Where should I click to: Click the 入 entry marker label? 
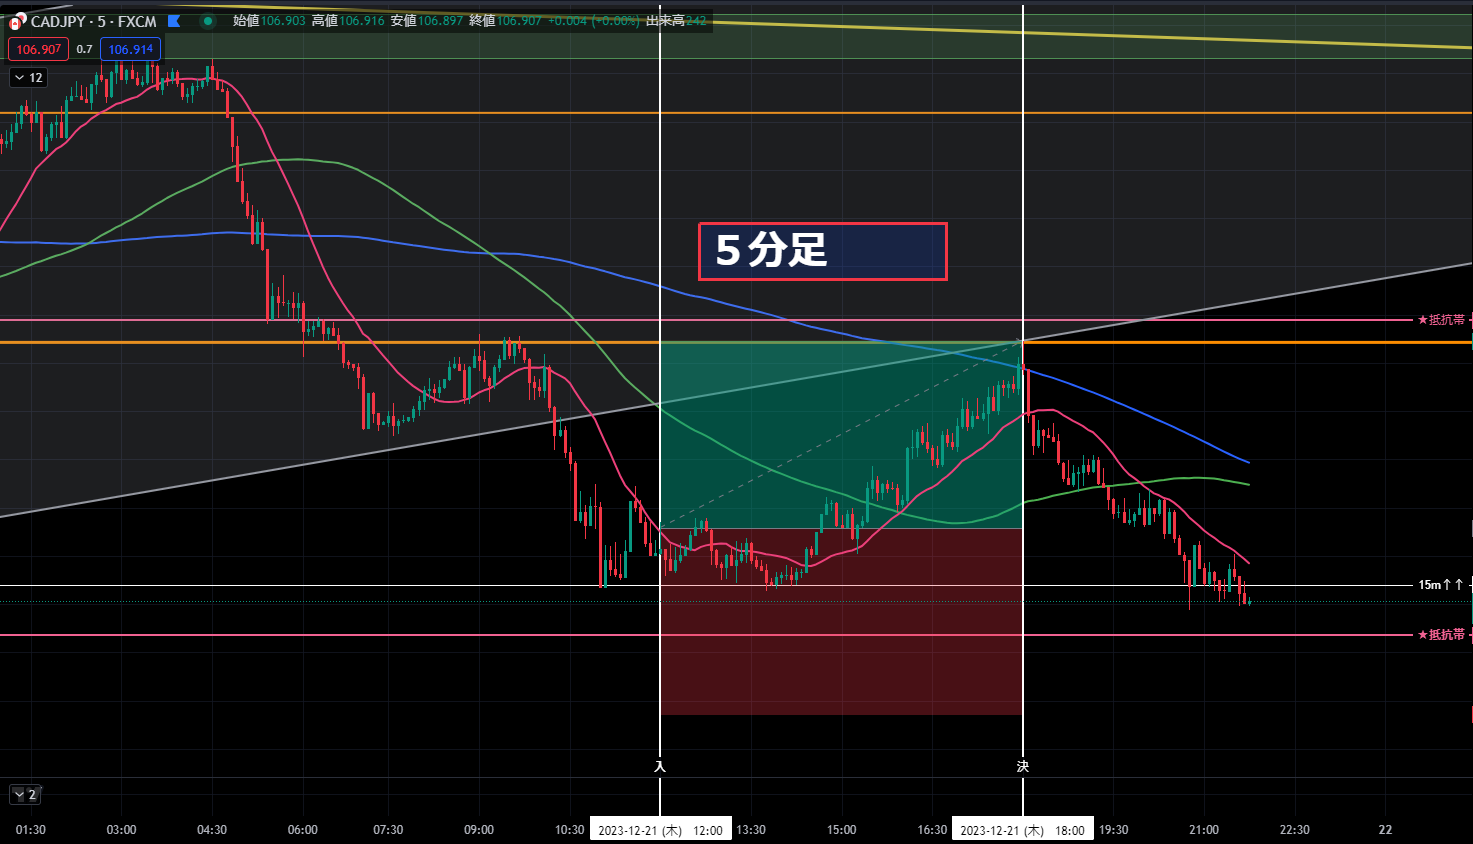660,765
